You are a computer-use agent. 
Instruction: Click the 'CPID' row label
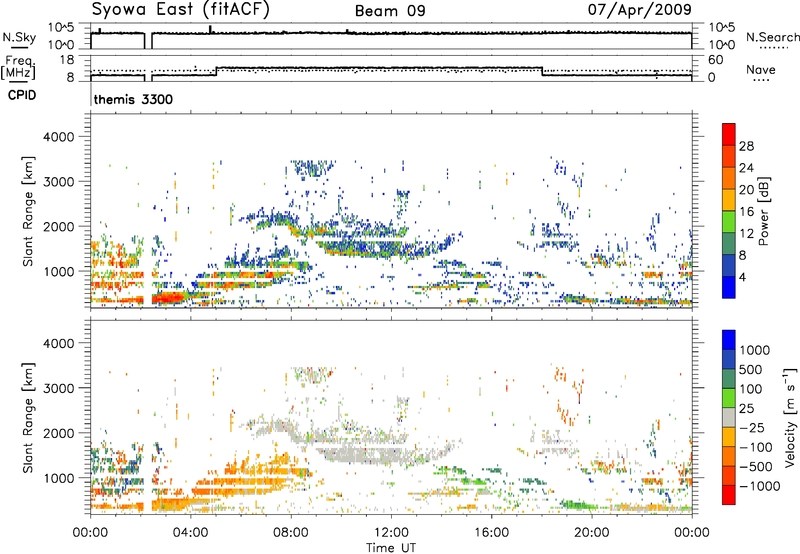click(x=22, y=95)
